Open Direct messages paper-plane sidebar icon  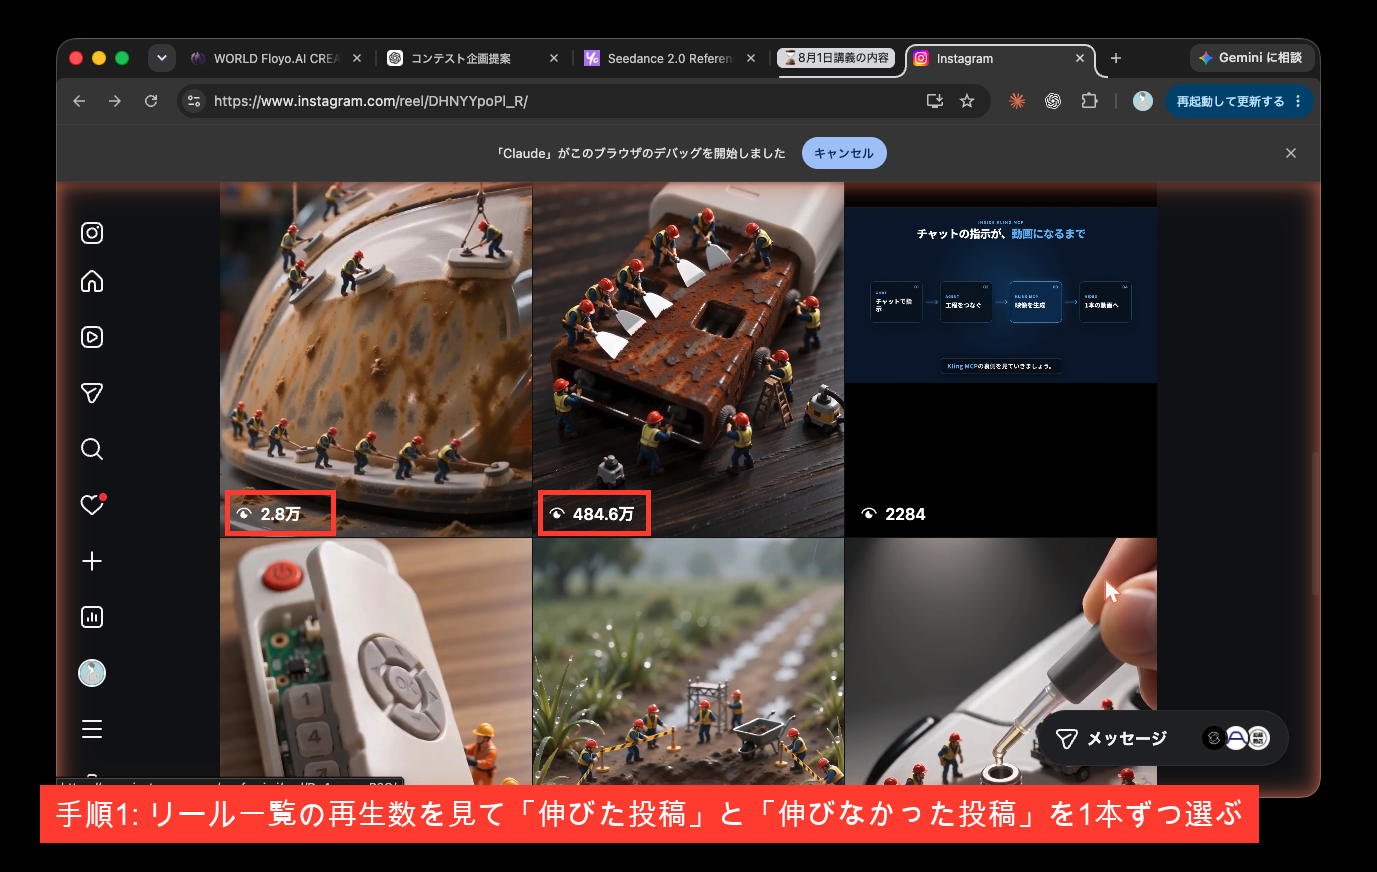pos(92,393)
